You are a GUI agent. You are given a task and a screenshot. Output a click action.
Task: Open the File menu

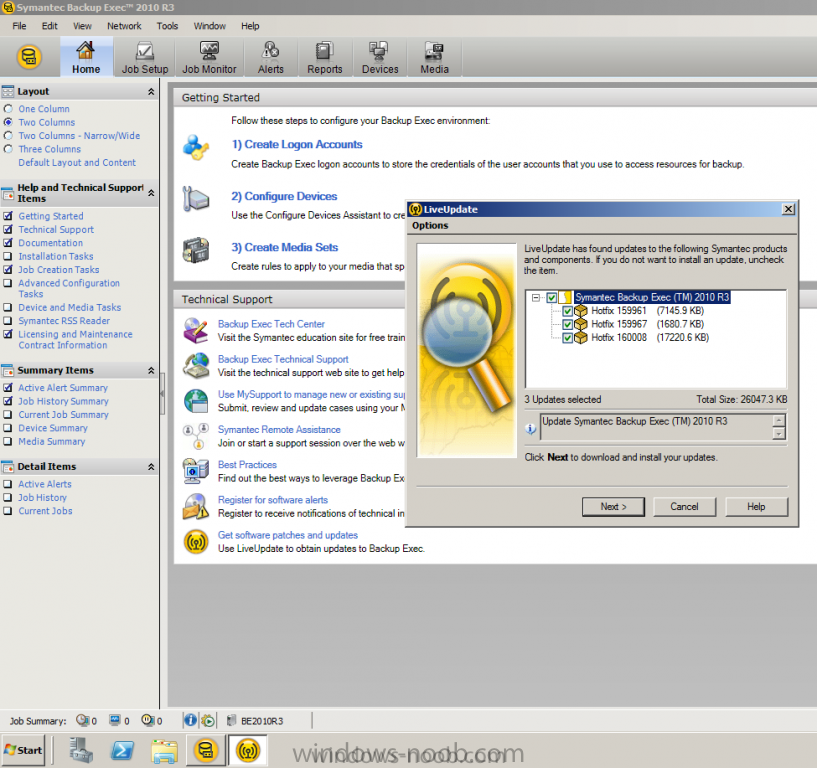click(19, 26)
